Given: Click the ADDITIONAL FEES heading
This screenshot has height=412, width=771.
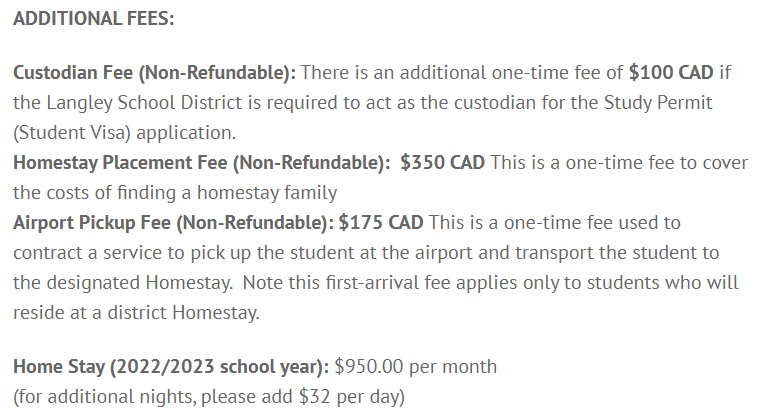Looking at the screenshot, I should (93, 19).
